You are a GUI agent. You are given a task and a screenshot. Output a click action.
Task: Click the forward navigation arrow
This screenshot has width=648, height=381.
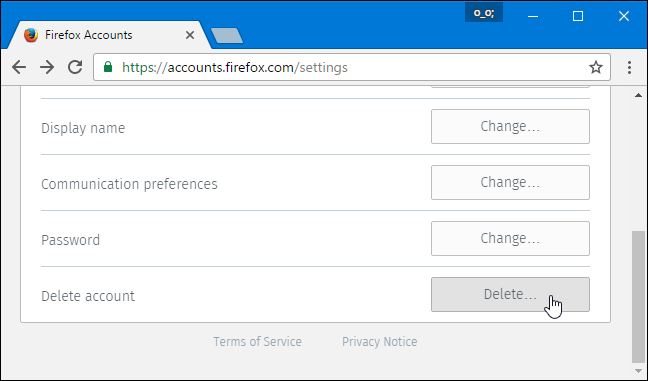tap(47, 67)
